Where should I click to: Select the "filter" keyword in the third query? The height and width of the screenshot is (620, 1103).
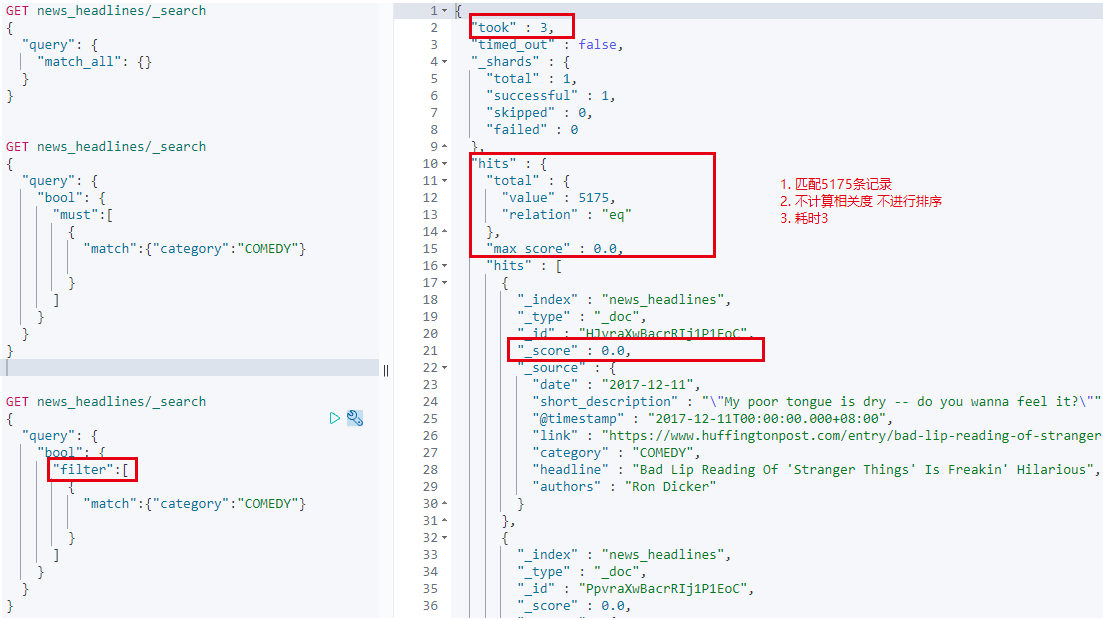[90, 469]
